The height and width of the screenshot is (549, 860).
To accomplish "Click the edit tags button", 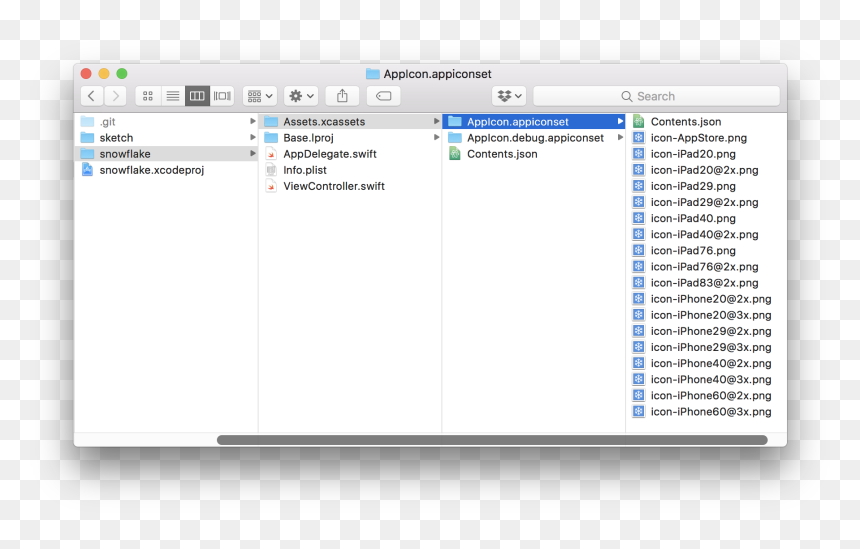I will tap(383, 96).
